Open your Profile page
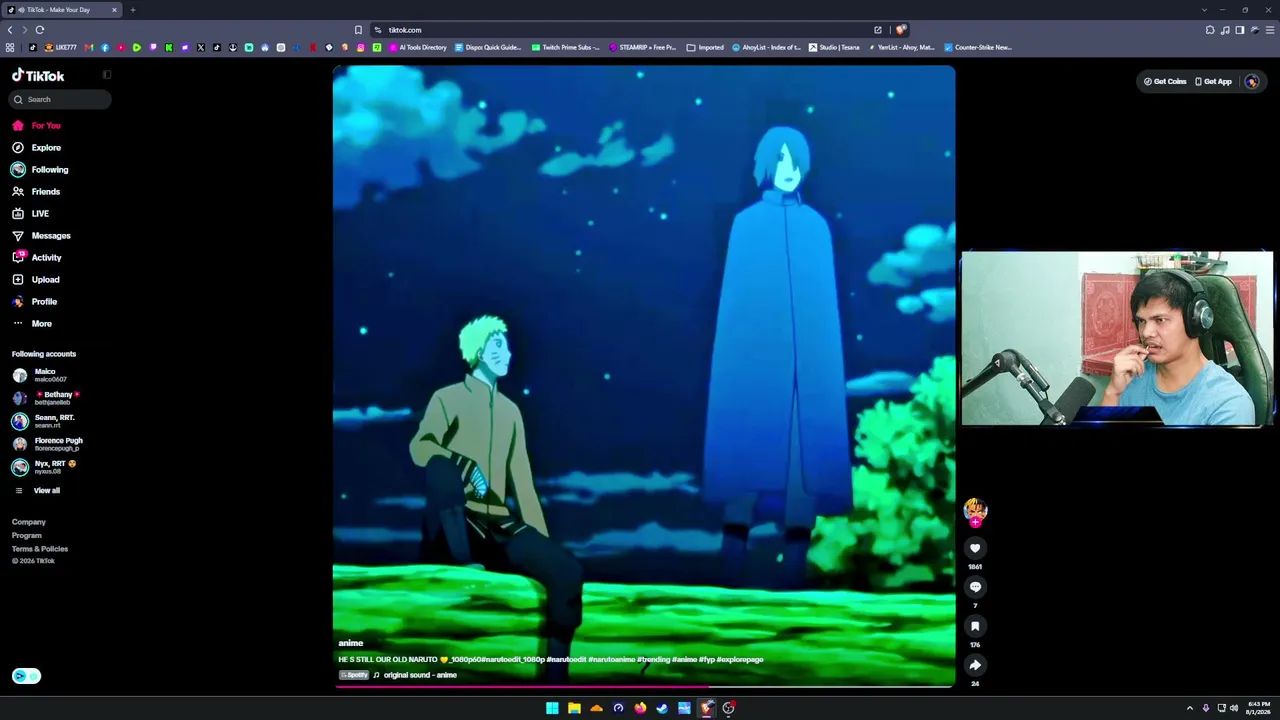The width and height of the screenshot is (1280, 720). tap(34, 302)
